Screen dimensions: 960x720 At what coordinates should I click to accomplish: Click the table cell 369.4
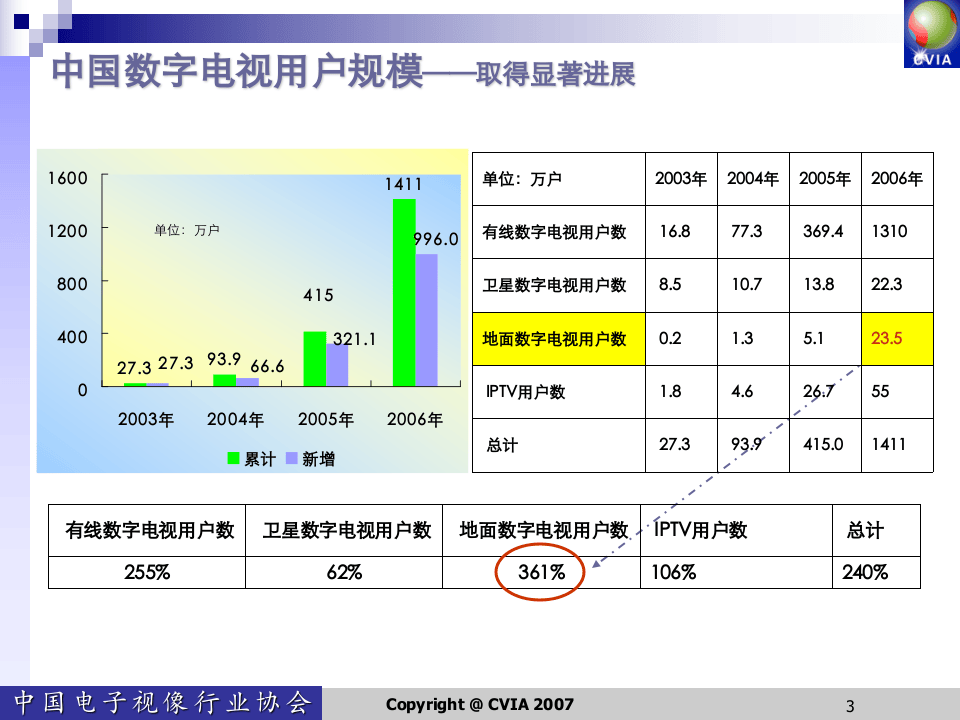pyautogui.click(x=823, y=231)
